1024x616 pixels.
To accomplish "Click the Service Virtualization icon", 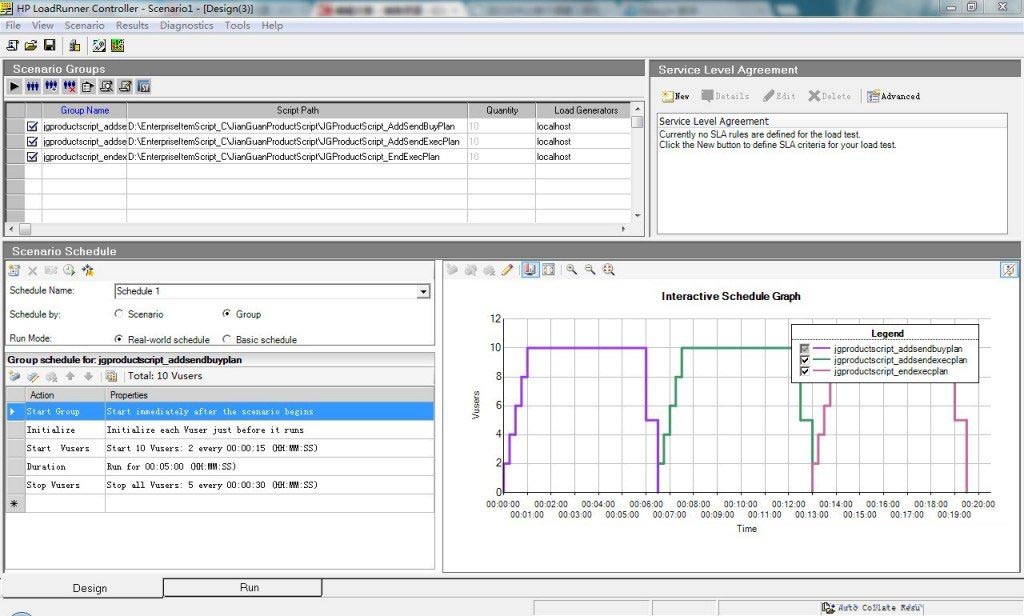I will pos(144,86).
